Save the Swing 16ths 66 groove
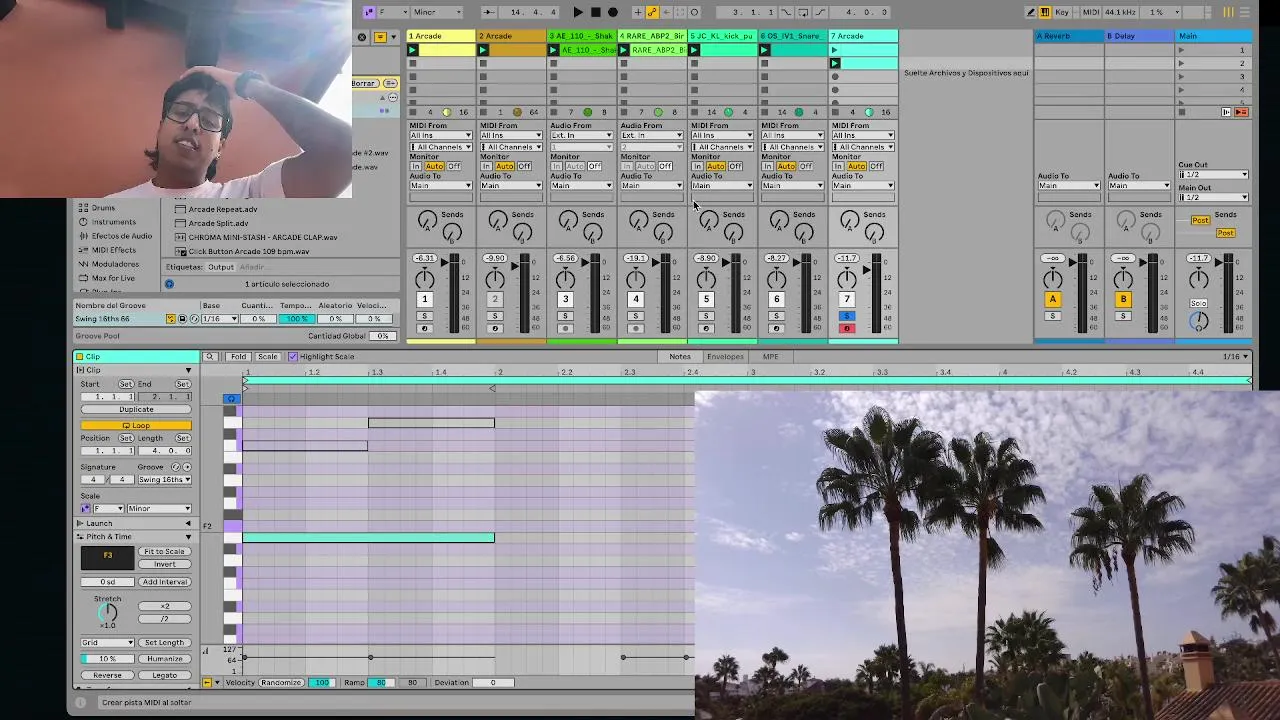This screenshot has width=1280, height=720. (181, 319)
